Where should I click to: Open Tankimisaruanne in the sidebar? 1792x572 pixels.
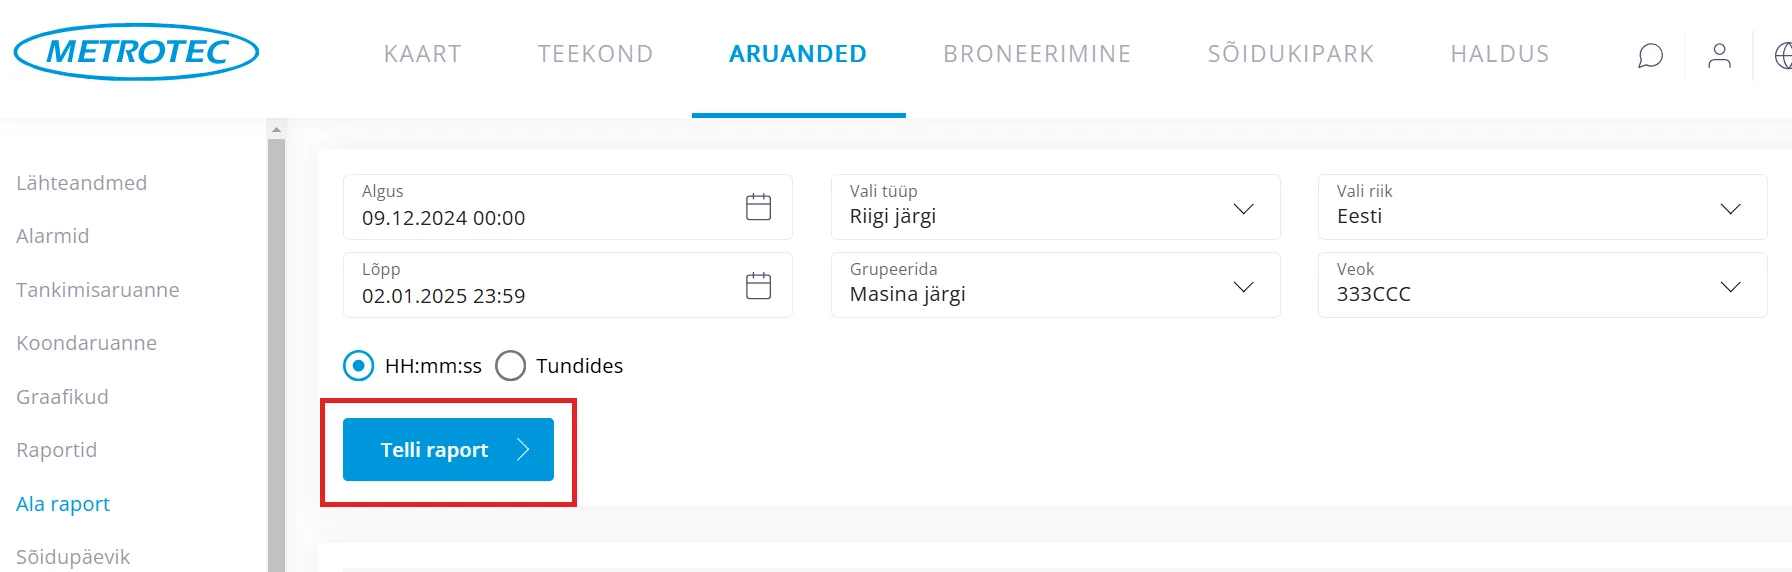click(98, 290)
